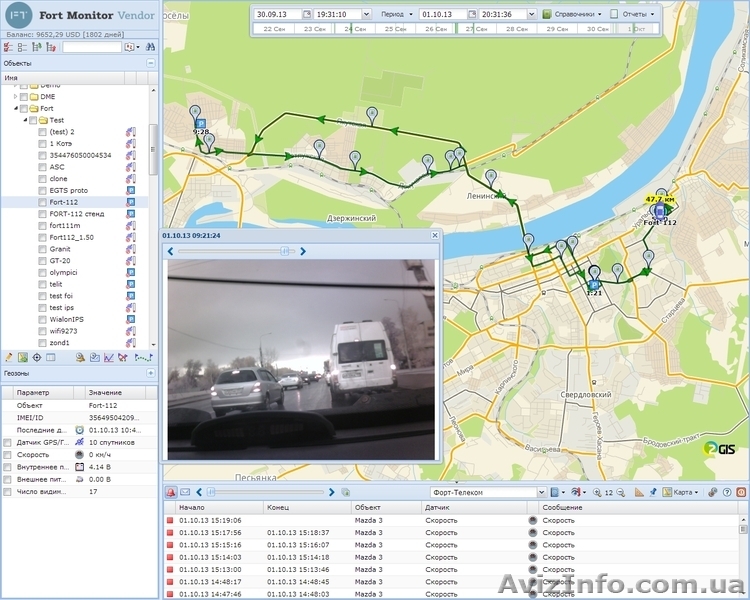
Task: Go to previous events page arrow
Action: pyautogui.click(x=199, y=492)
